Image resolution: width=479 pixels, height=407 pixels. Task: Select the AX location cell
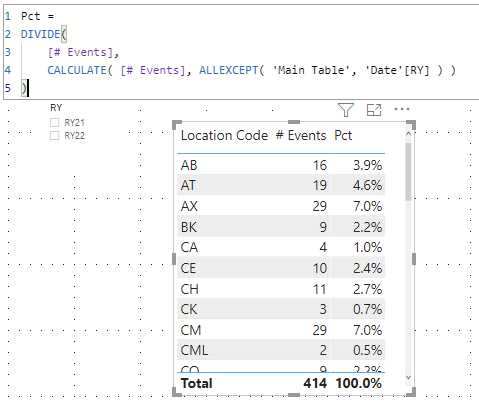[189, 206]
